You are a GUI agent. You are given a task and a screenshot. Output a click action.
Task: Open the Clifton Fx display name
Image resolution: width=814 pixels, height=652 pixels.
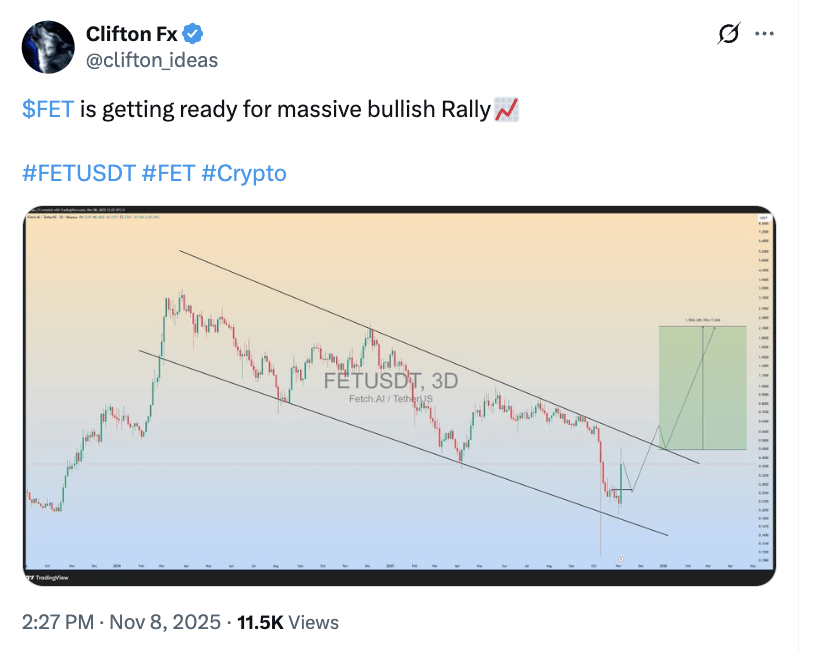[131, 34]
